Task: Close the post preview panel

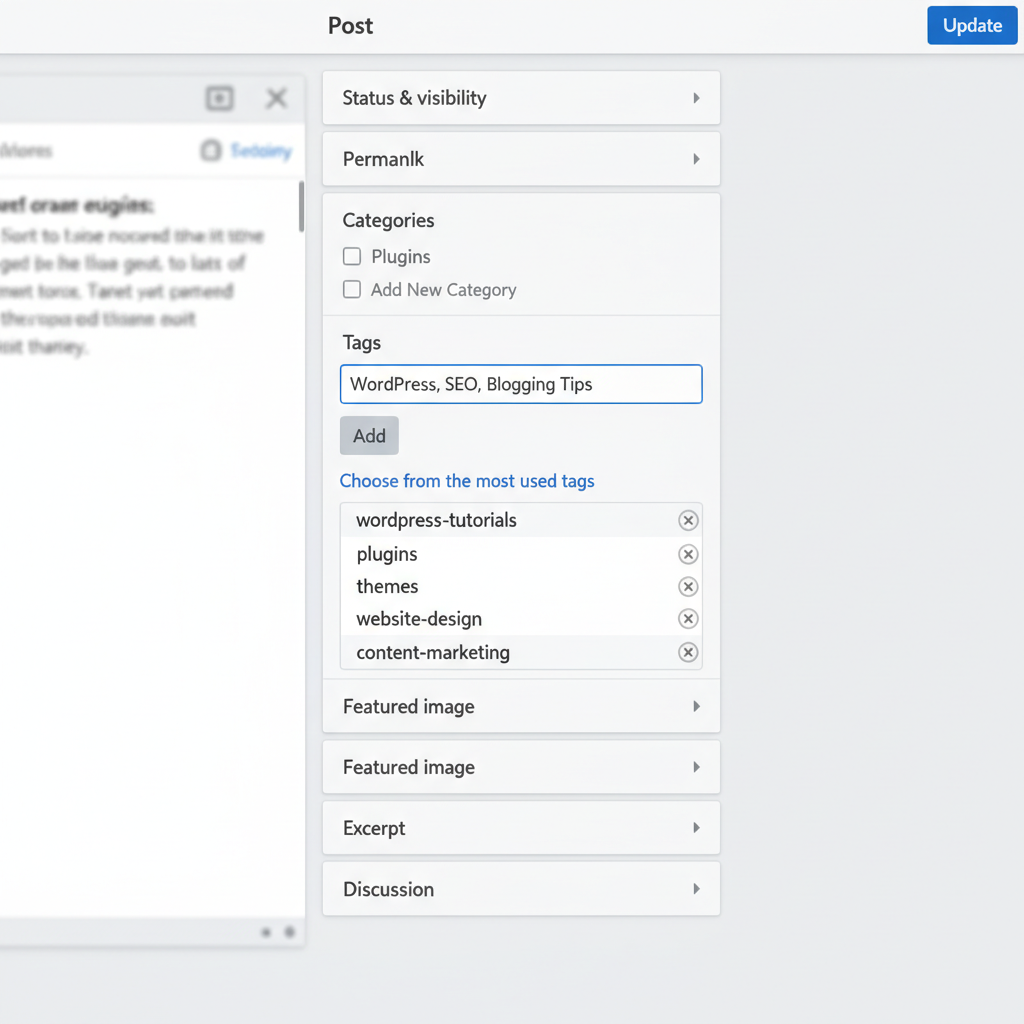Action: click(x=276, y=98)
